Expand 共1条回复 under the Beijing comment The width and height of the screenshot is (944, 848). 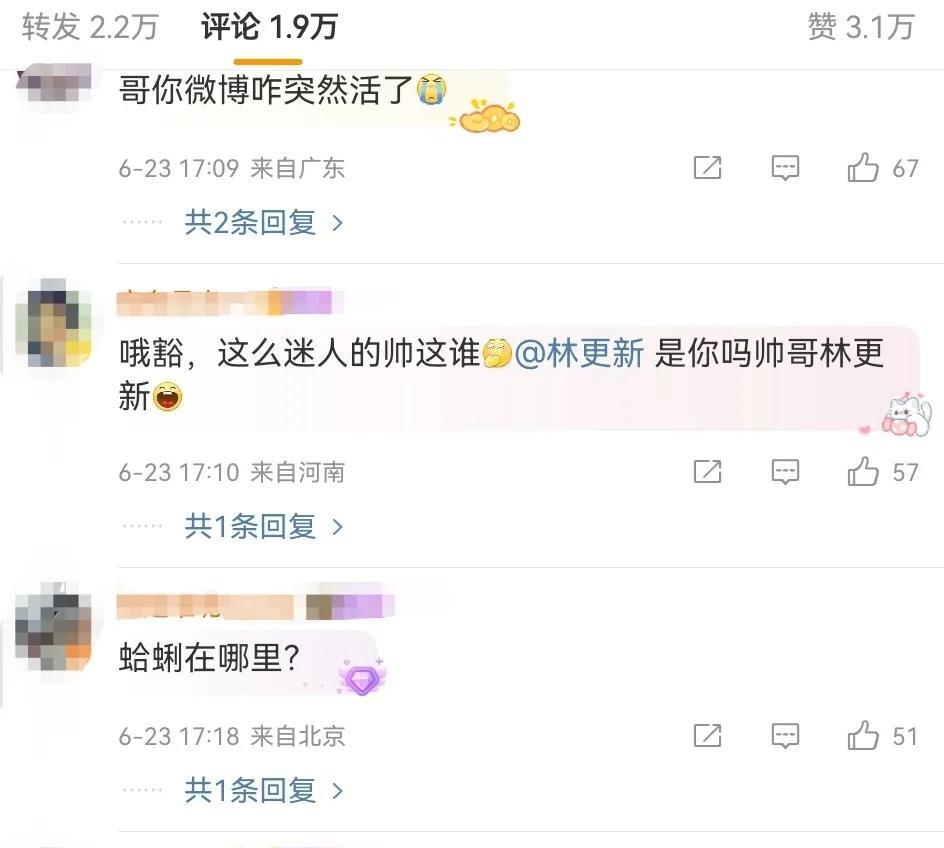(264, 790)
